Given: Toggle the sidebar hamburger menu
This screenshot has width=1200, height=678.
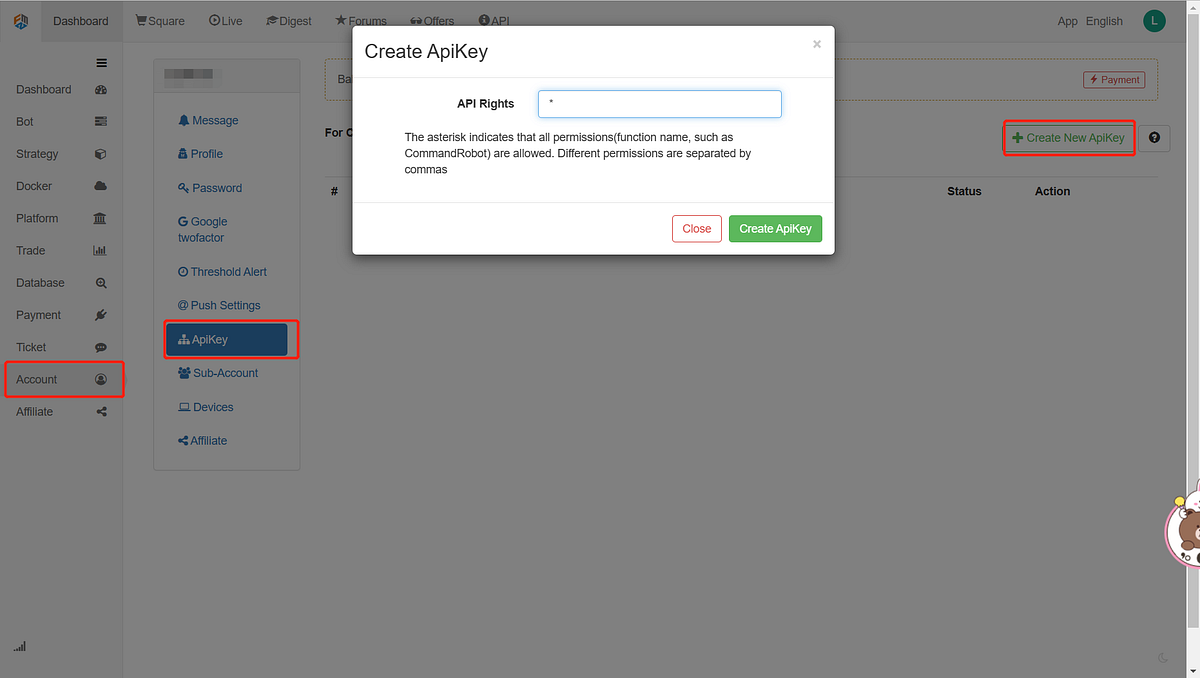Looking at the screenshot, I should click(x=99, y=62).
